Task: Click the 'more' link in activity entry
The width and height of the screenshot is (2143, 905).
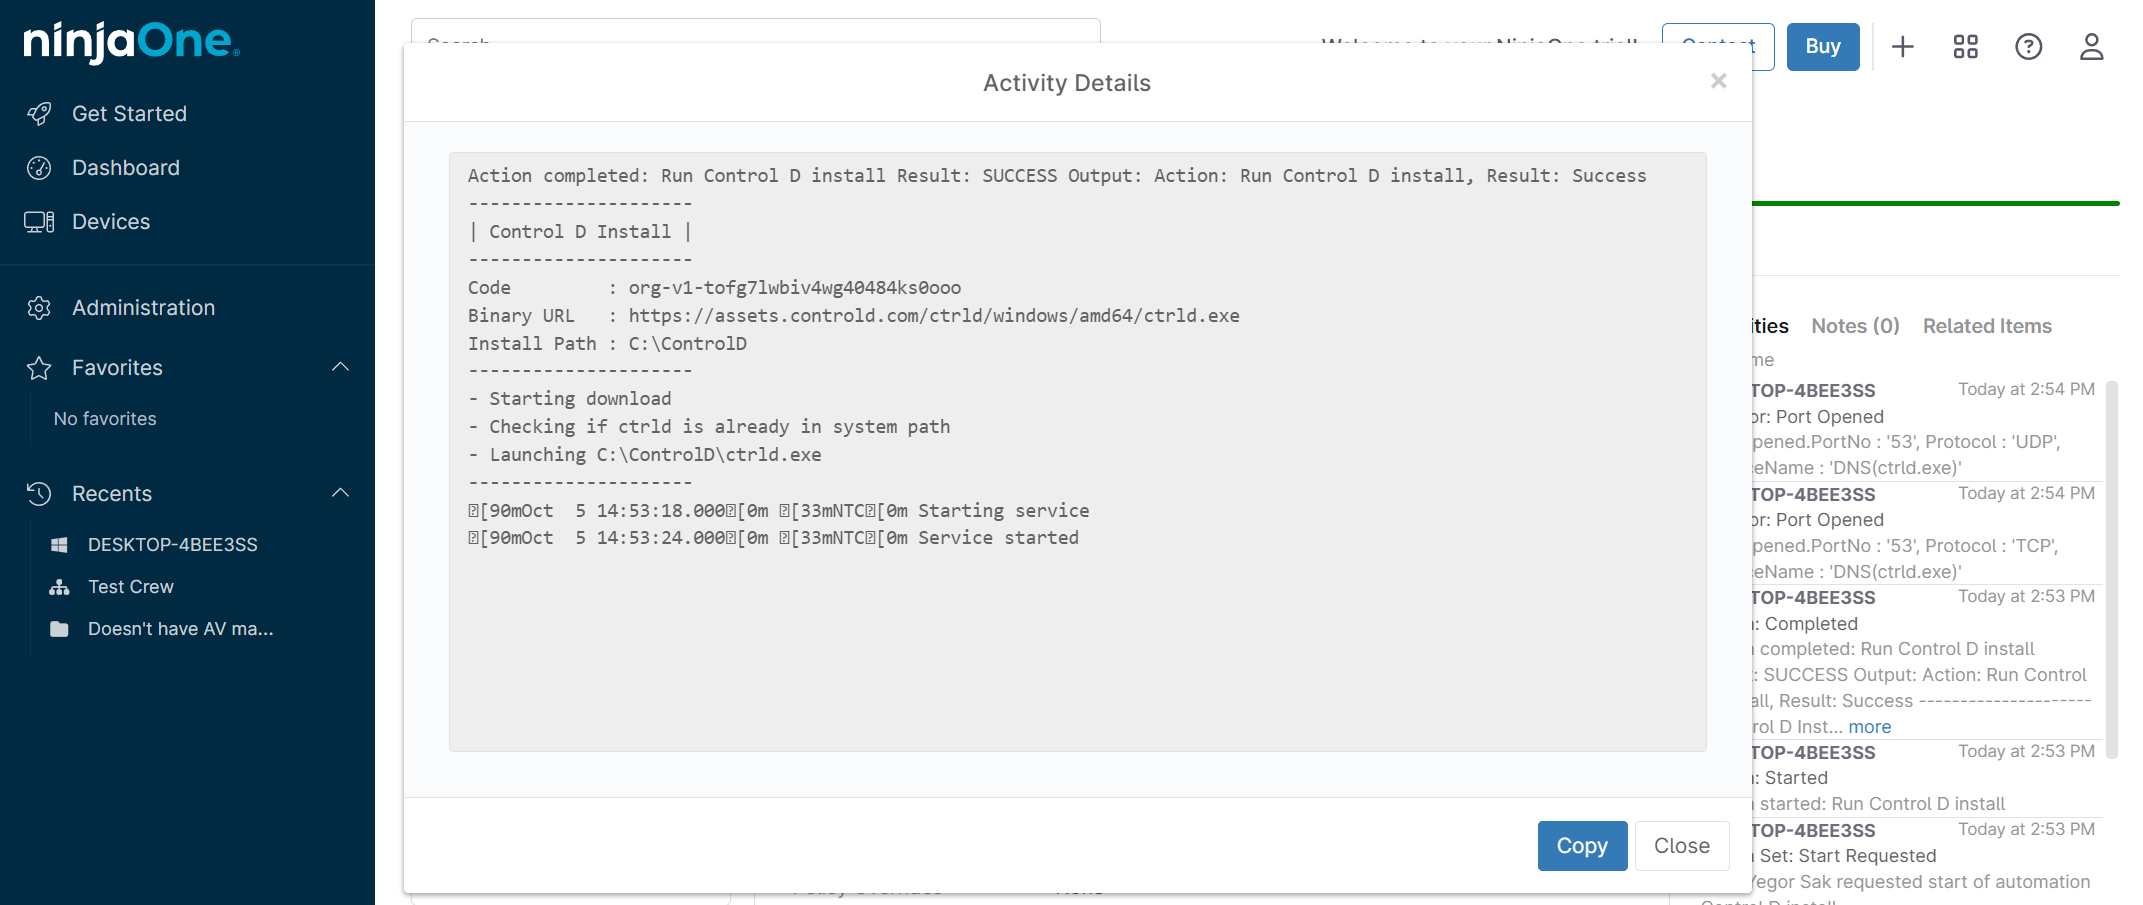Action: pos(1869,727)
